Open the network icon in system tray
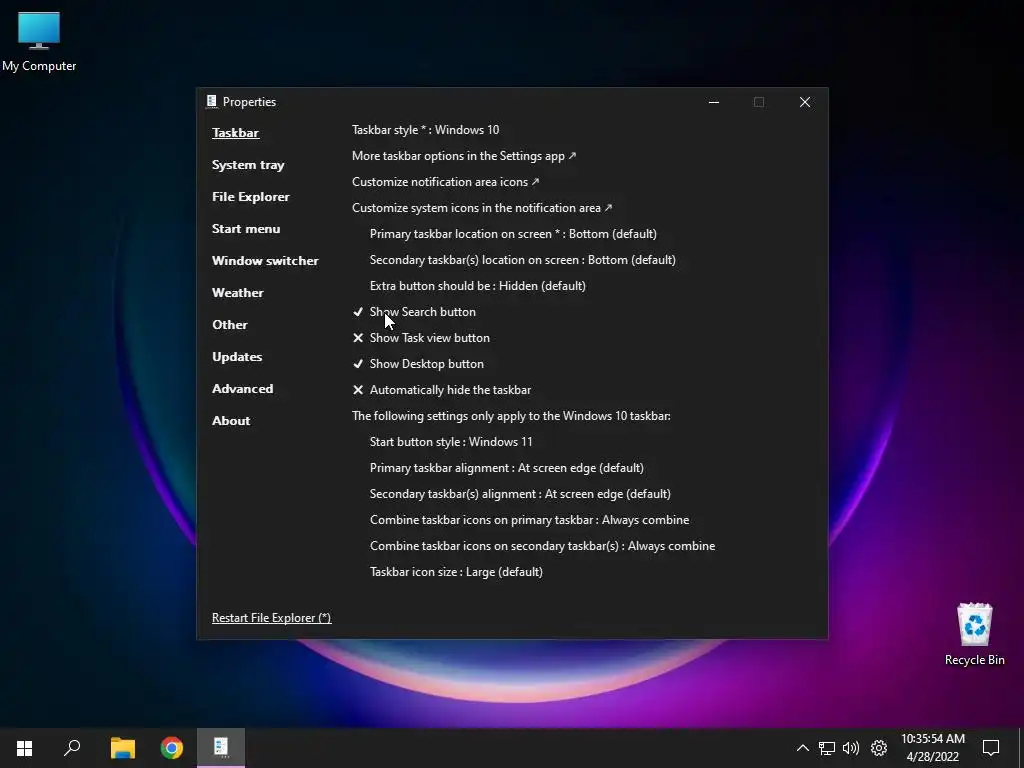Image resolution: width=1024 pixels, height=768 pixels. pyautogui.click(x=827, y=748)
